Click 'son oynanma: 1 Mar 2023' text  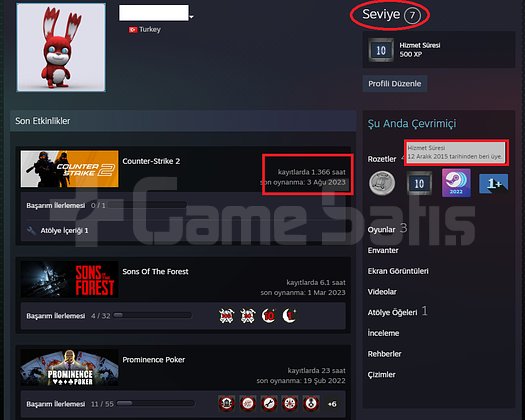[x=303, y=293]
